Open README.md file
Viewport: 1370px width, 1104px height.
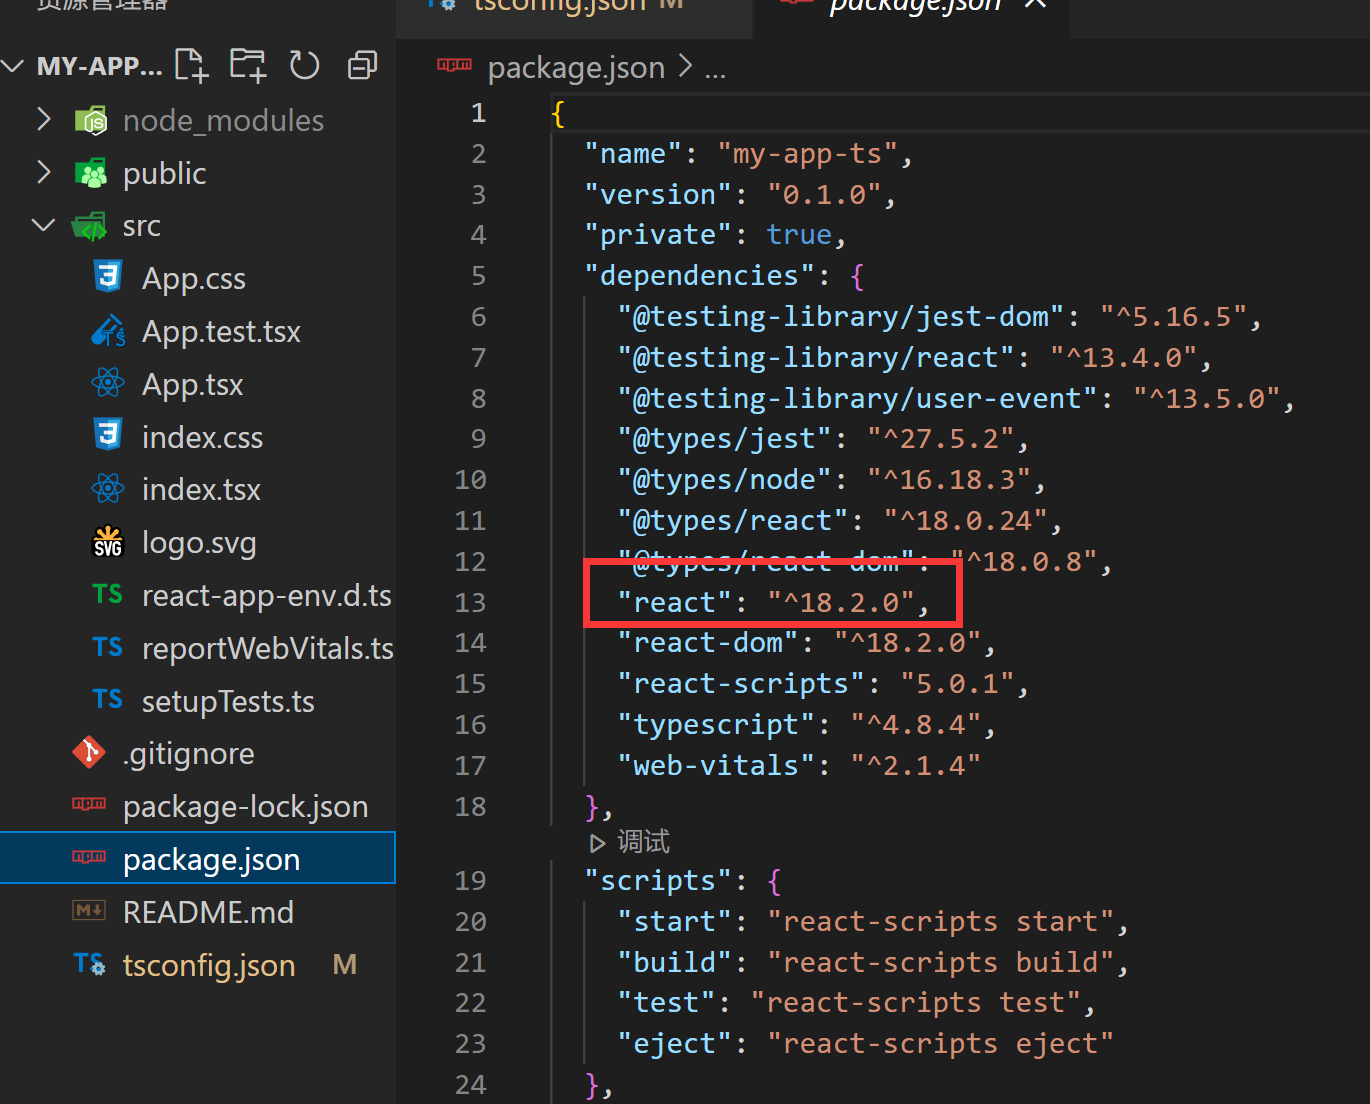pyautogui.click(x=208, y=913)
